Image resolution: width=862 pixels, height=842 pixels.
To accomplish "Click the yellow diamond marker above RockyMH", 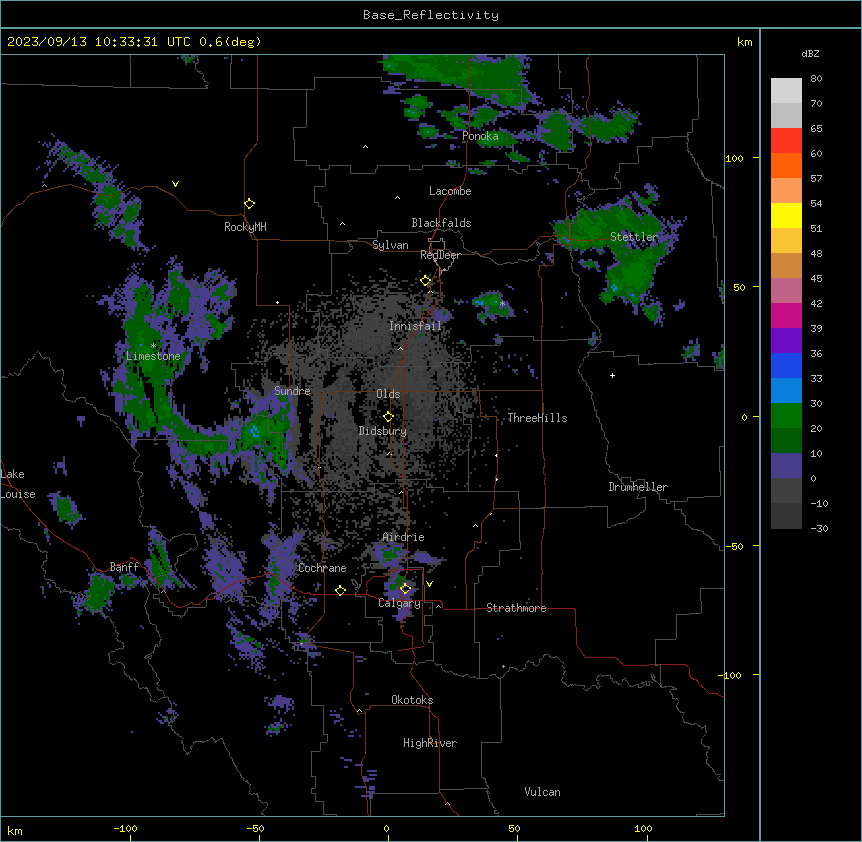I will tap(250, 204).
